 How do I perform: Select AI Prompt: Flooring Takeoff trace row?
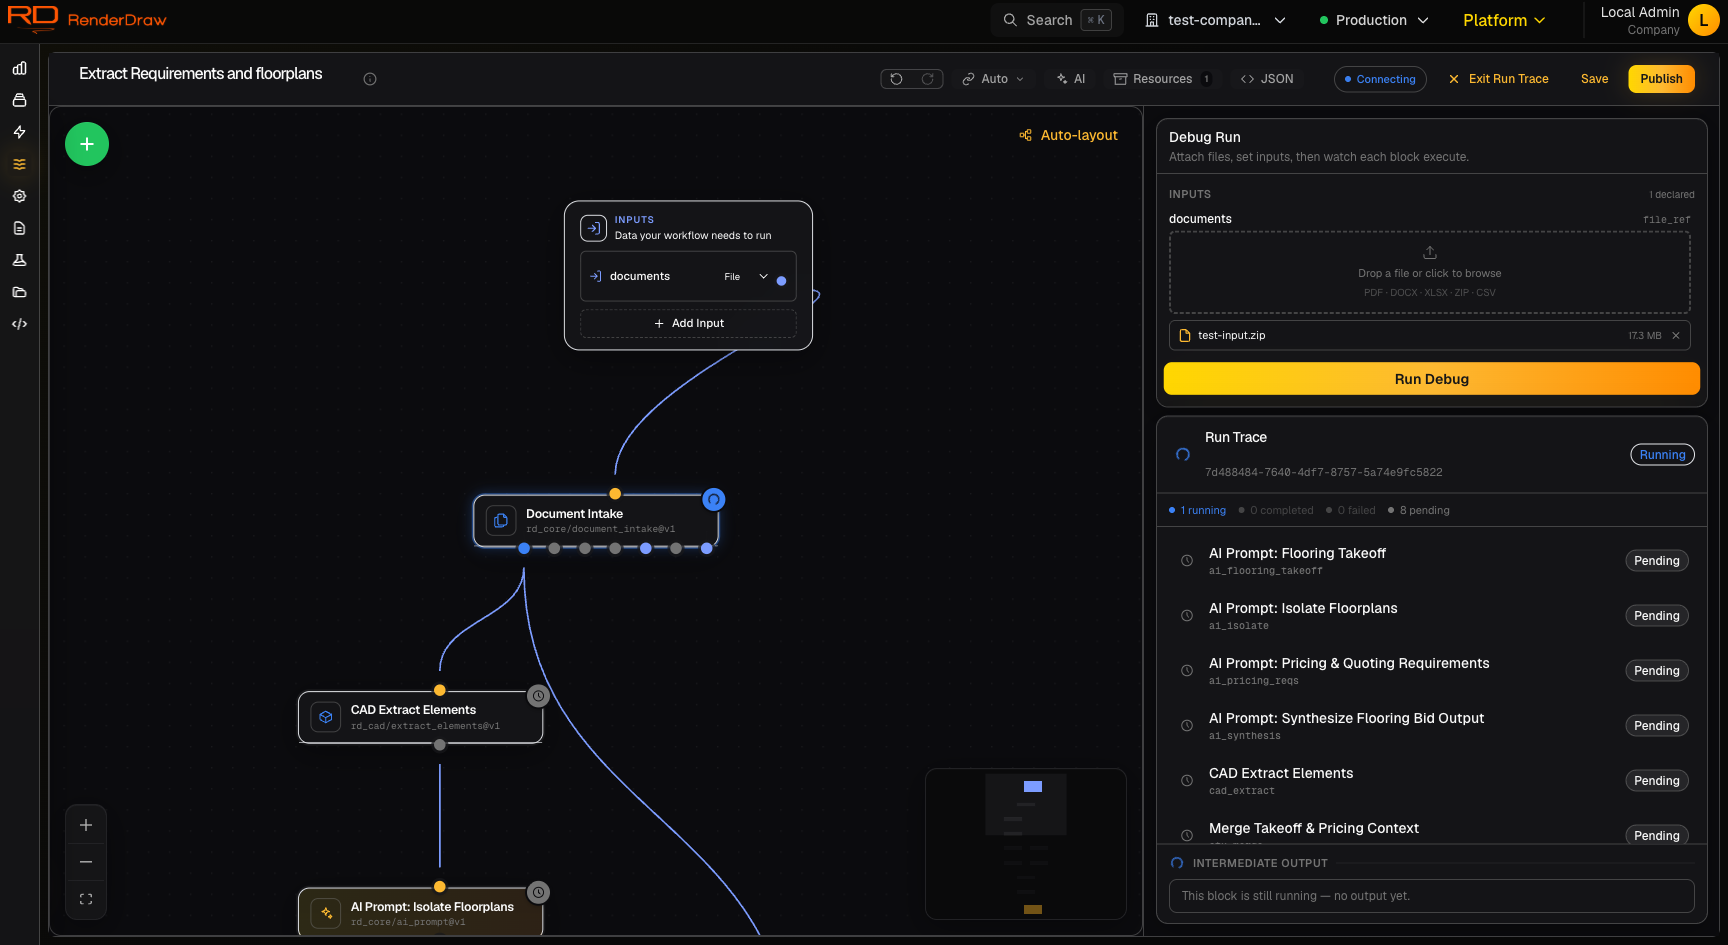1431,561
